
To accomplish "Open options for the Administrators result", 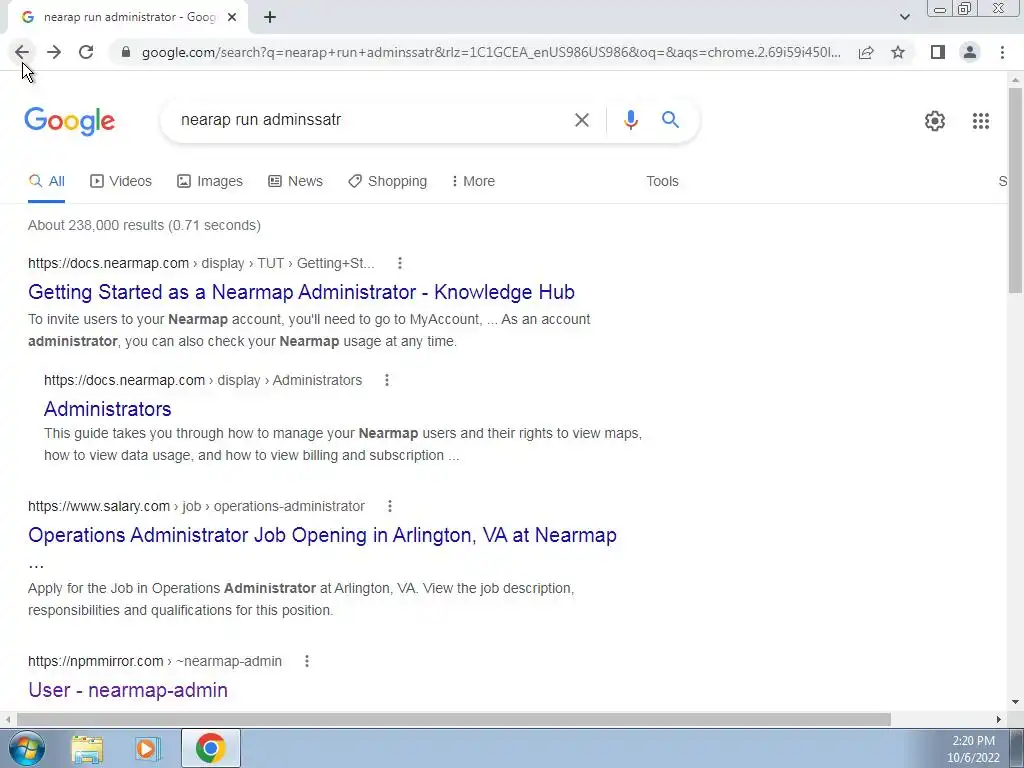I will coord(387,380).
